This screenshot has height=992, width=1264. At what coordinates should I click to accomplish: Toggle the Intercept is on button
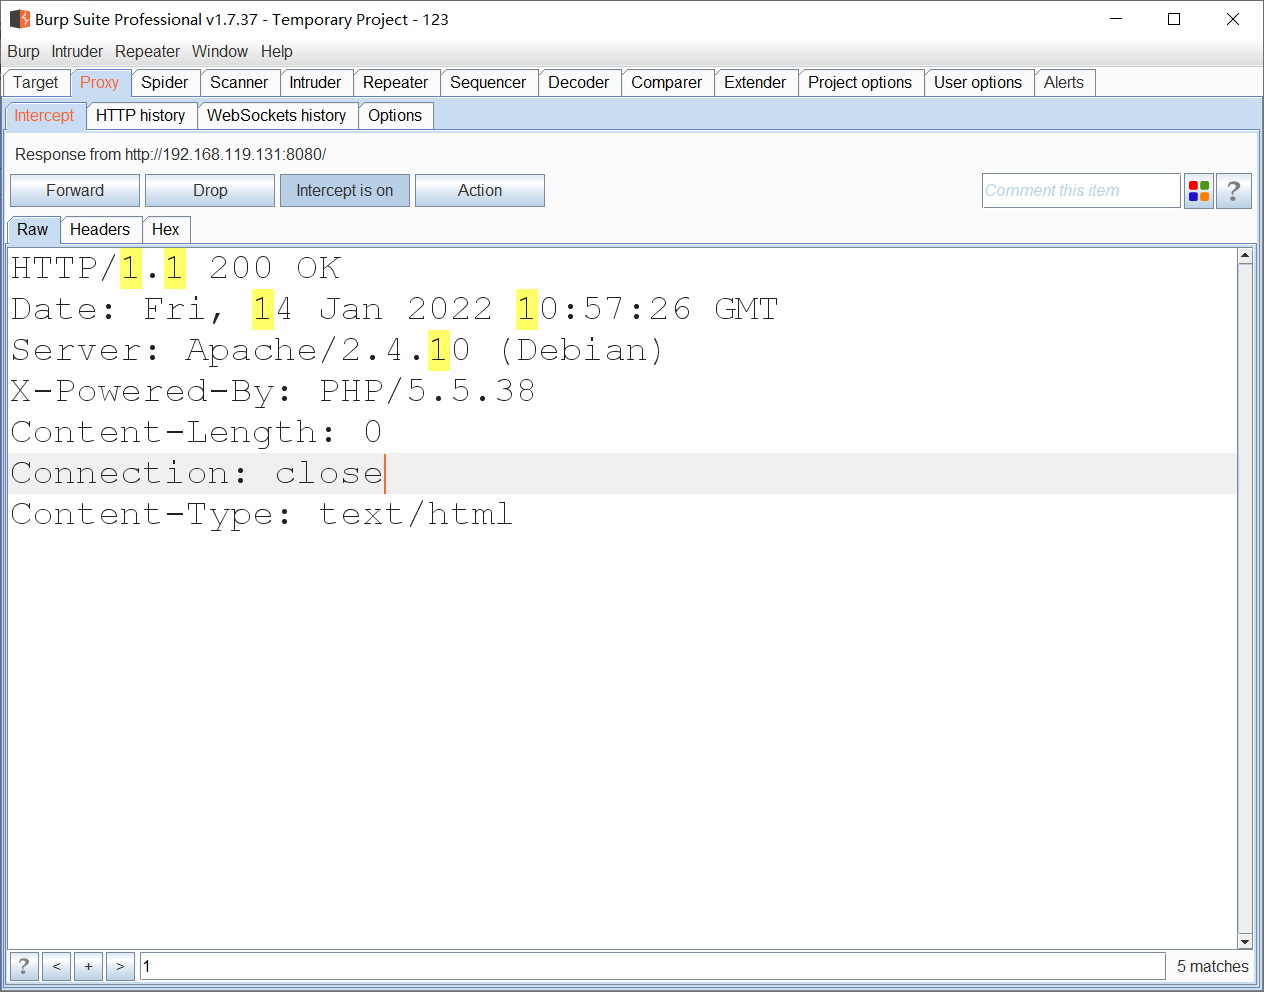345,190
